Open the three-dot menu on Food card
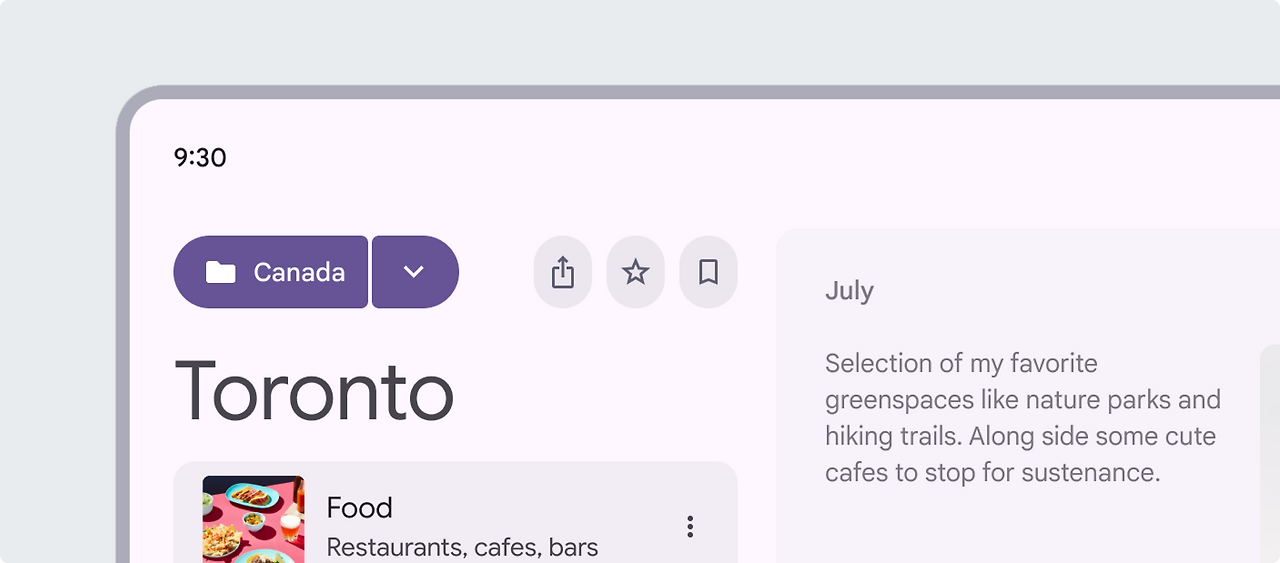Screen dimensions: 1280x563 pos(690,527)
